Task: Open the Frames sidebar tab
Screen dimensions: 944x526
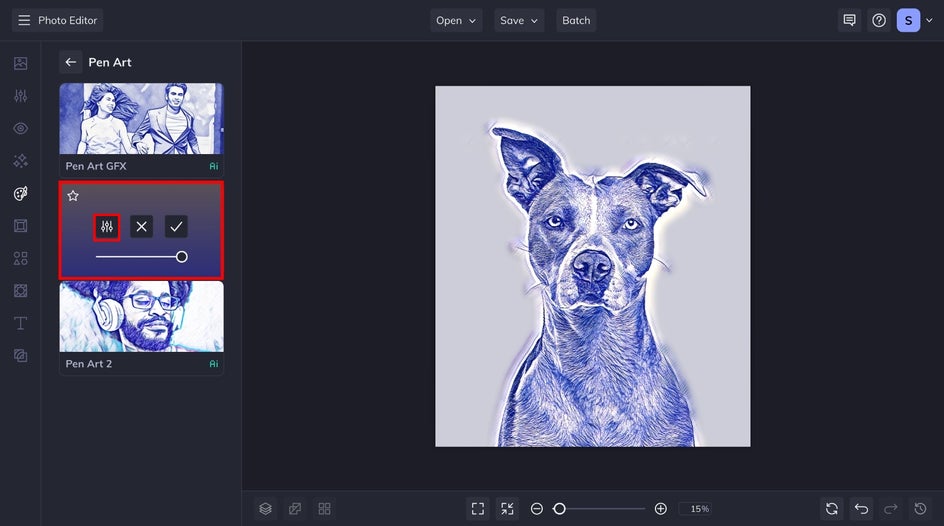Action: tap(20, 226)
